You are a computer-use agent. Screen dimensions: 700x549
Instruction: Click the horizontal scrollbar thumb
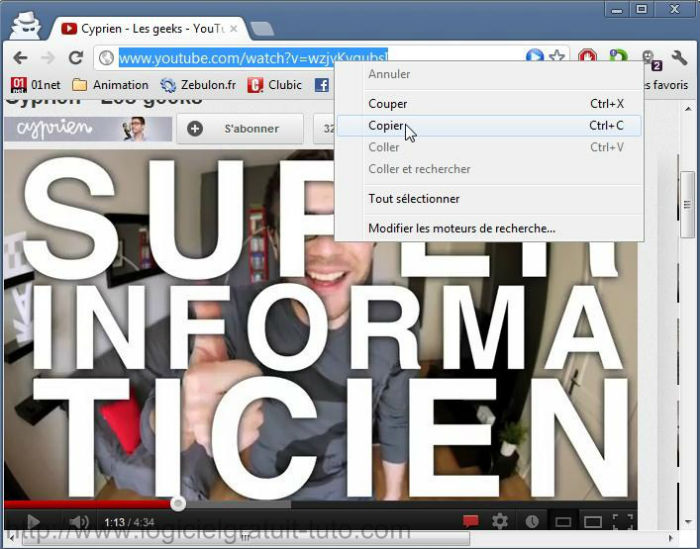pyautogui.click(x=246, y=538)
